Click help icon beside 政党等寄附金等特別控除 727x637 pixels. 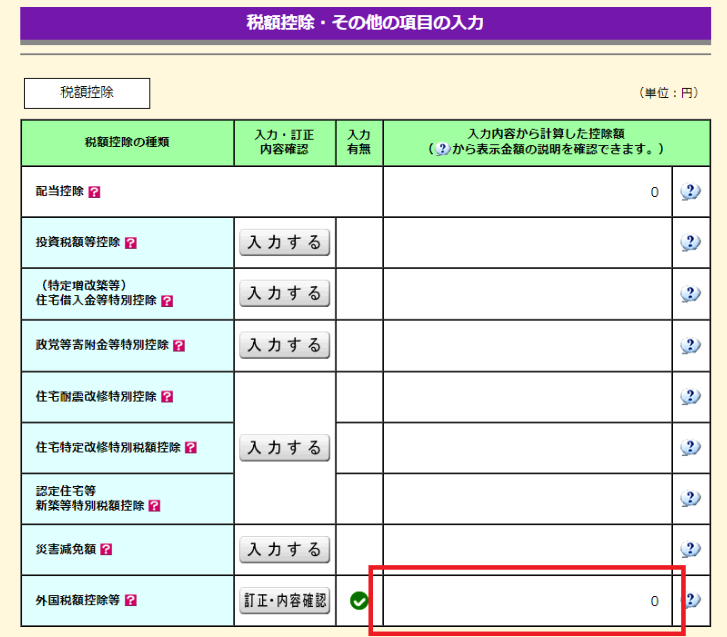pyautogui.click(x=179, y=345)
